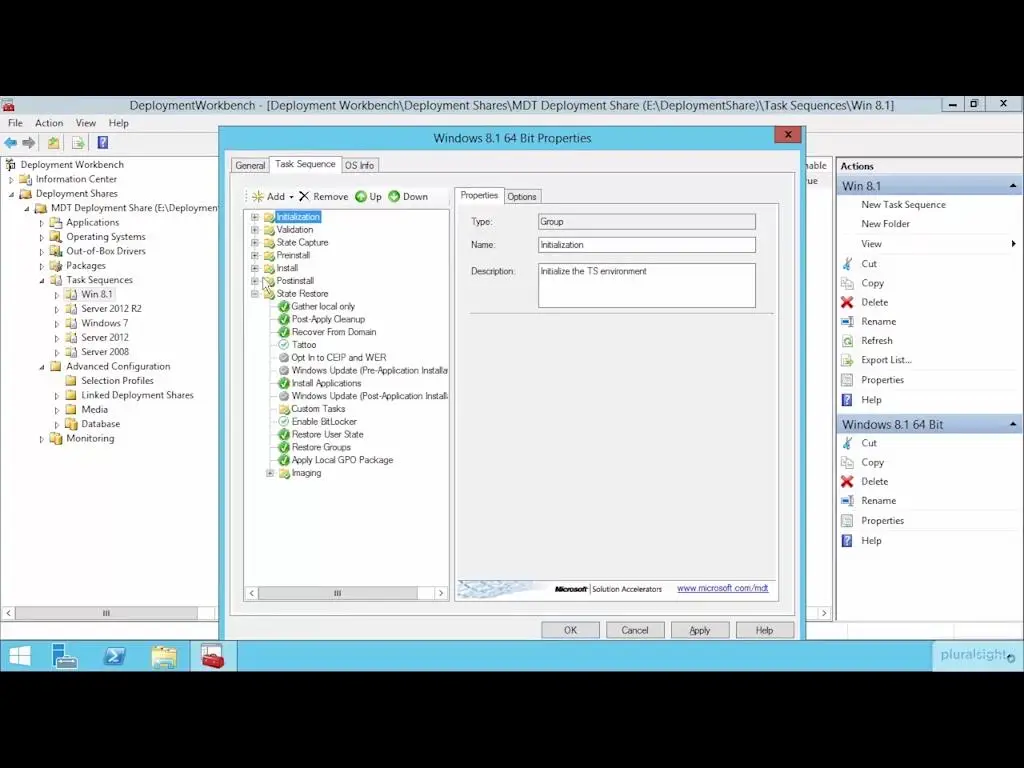
Task: Collapse Task Sequences node in console tree
Action: click(42, 280)
